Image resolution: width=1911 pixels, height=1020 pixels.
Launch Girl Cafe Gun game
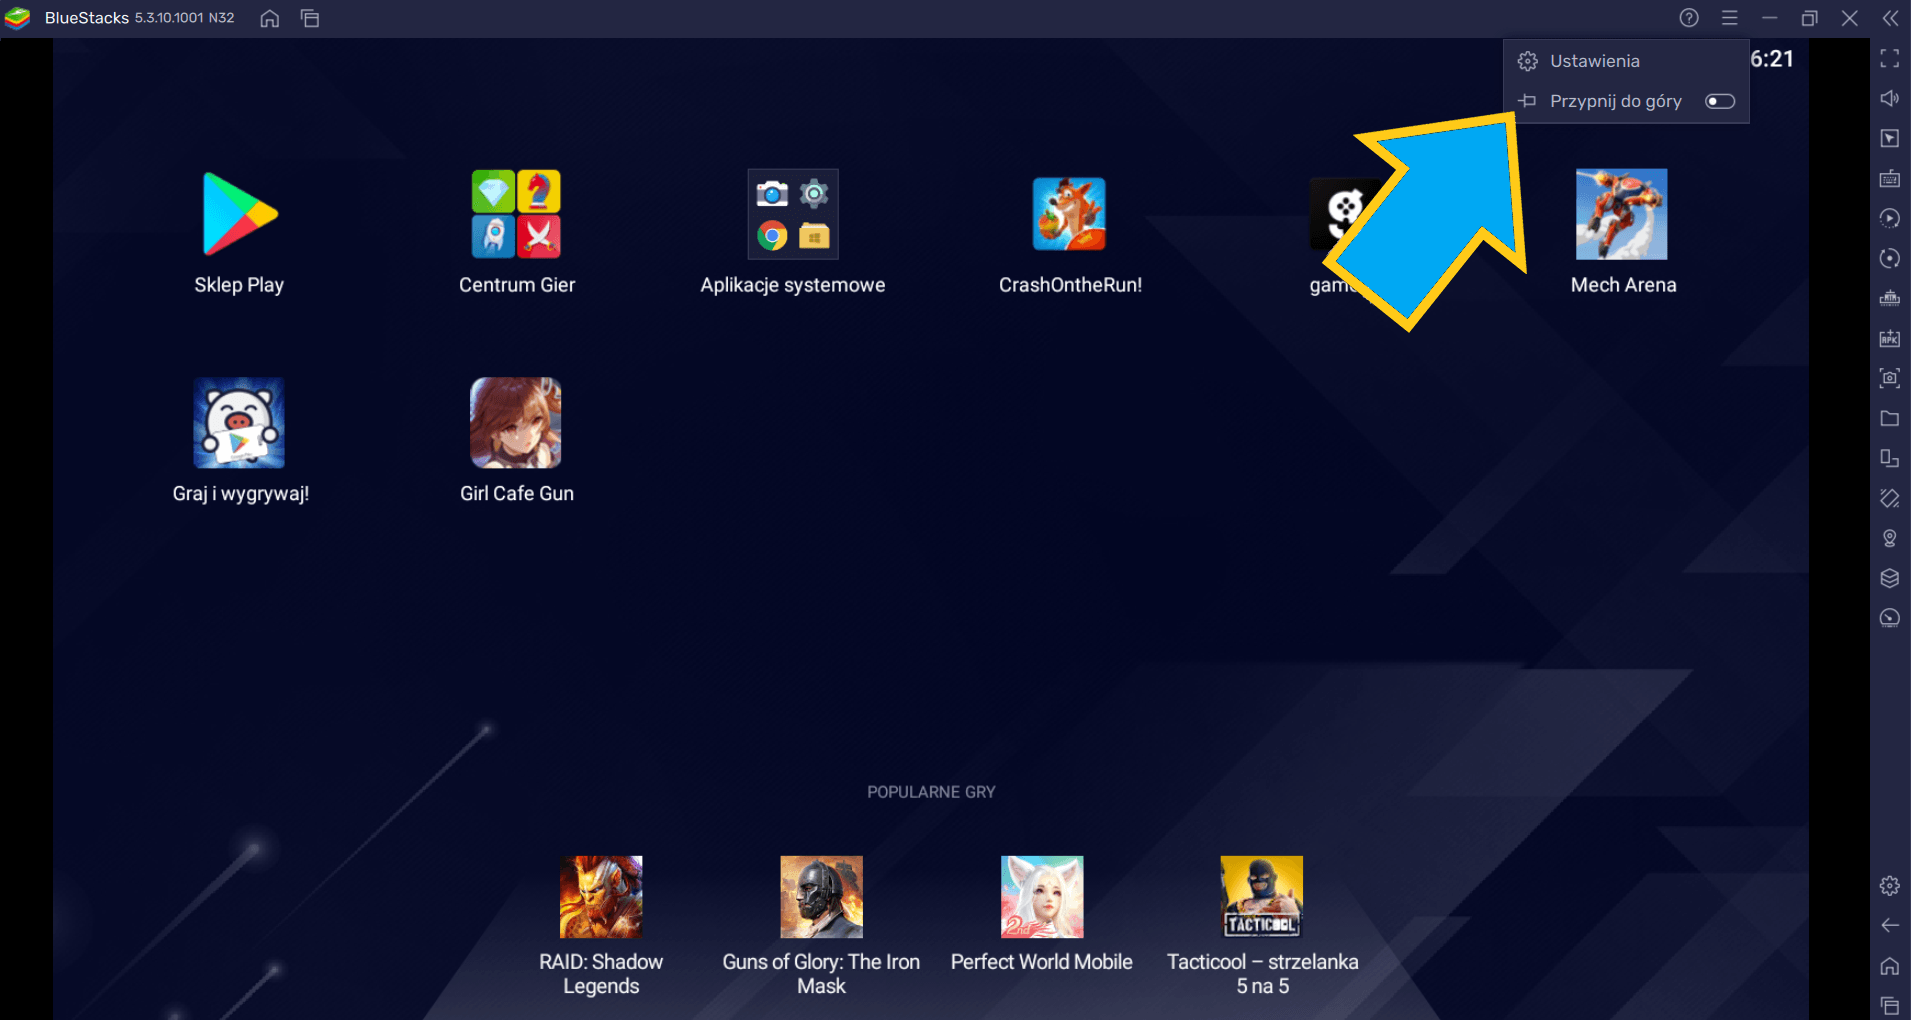(516, 423)
